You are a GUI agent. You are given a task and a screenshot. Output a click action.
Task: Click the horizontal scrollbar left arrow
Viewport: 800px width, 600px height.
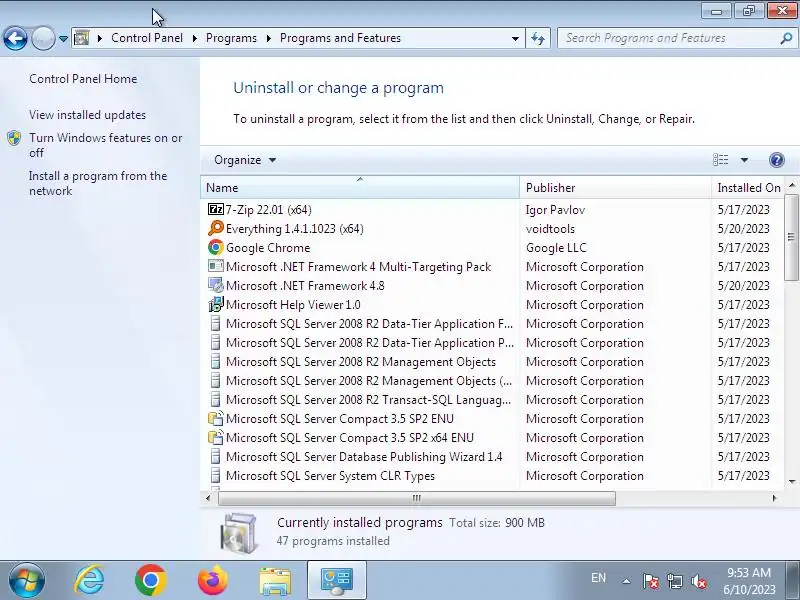click(208, 498)
